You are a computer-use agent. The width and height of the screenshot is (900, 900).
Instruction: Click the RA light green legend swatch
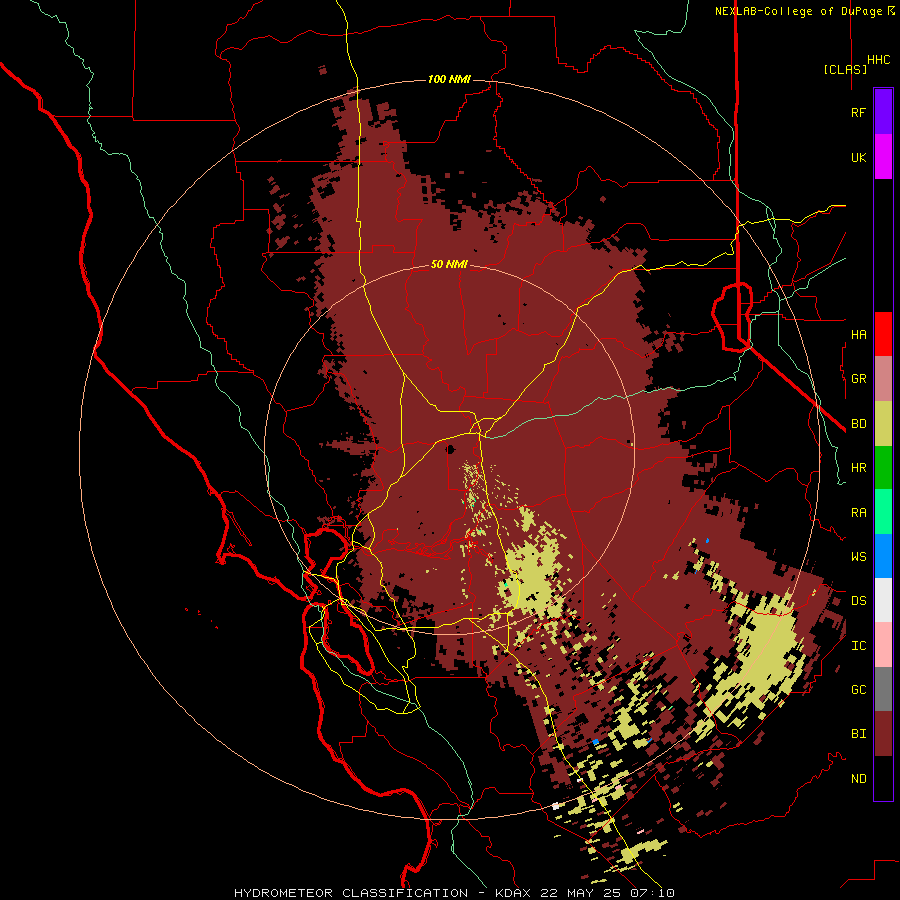(x=883, y=512)
